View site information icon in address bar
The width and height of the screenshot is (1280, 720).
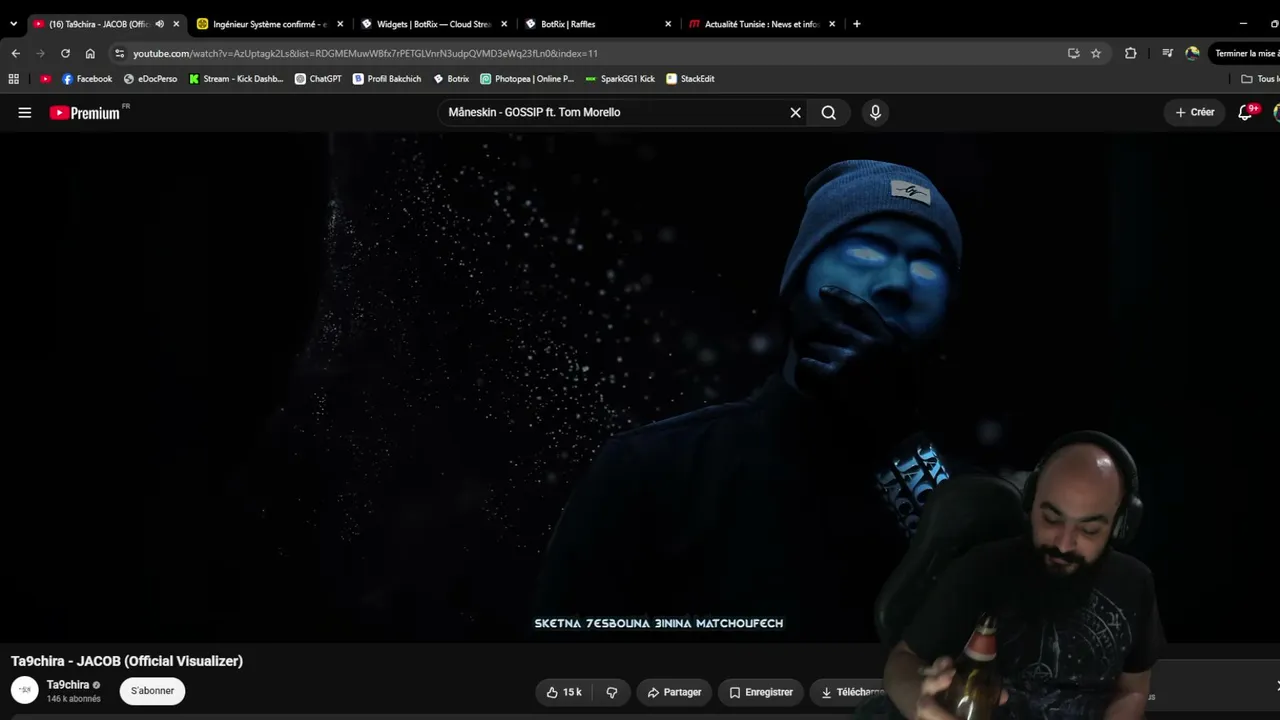tap(120, 53)
